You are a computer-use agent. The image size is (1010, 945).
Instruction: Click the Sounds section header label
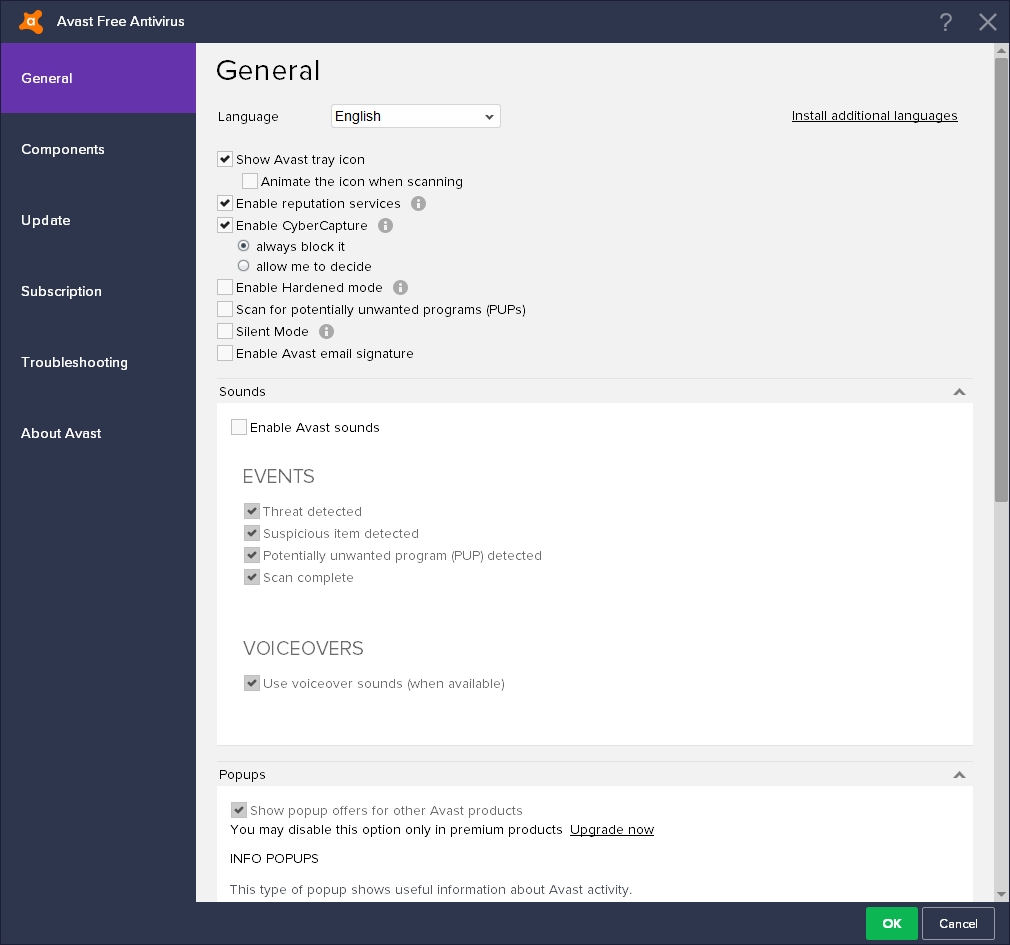pyautogui.click(x=242, y=392)
